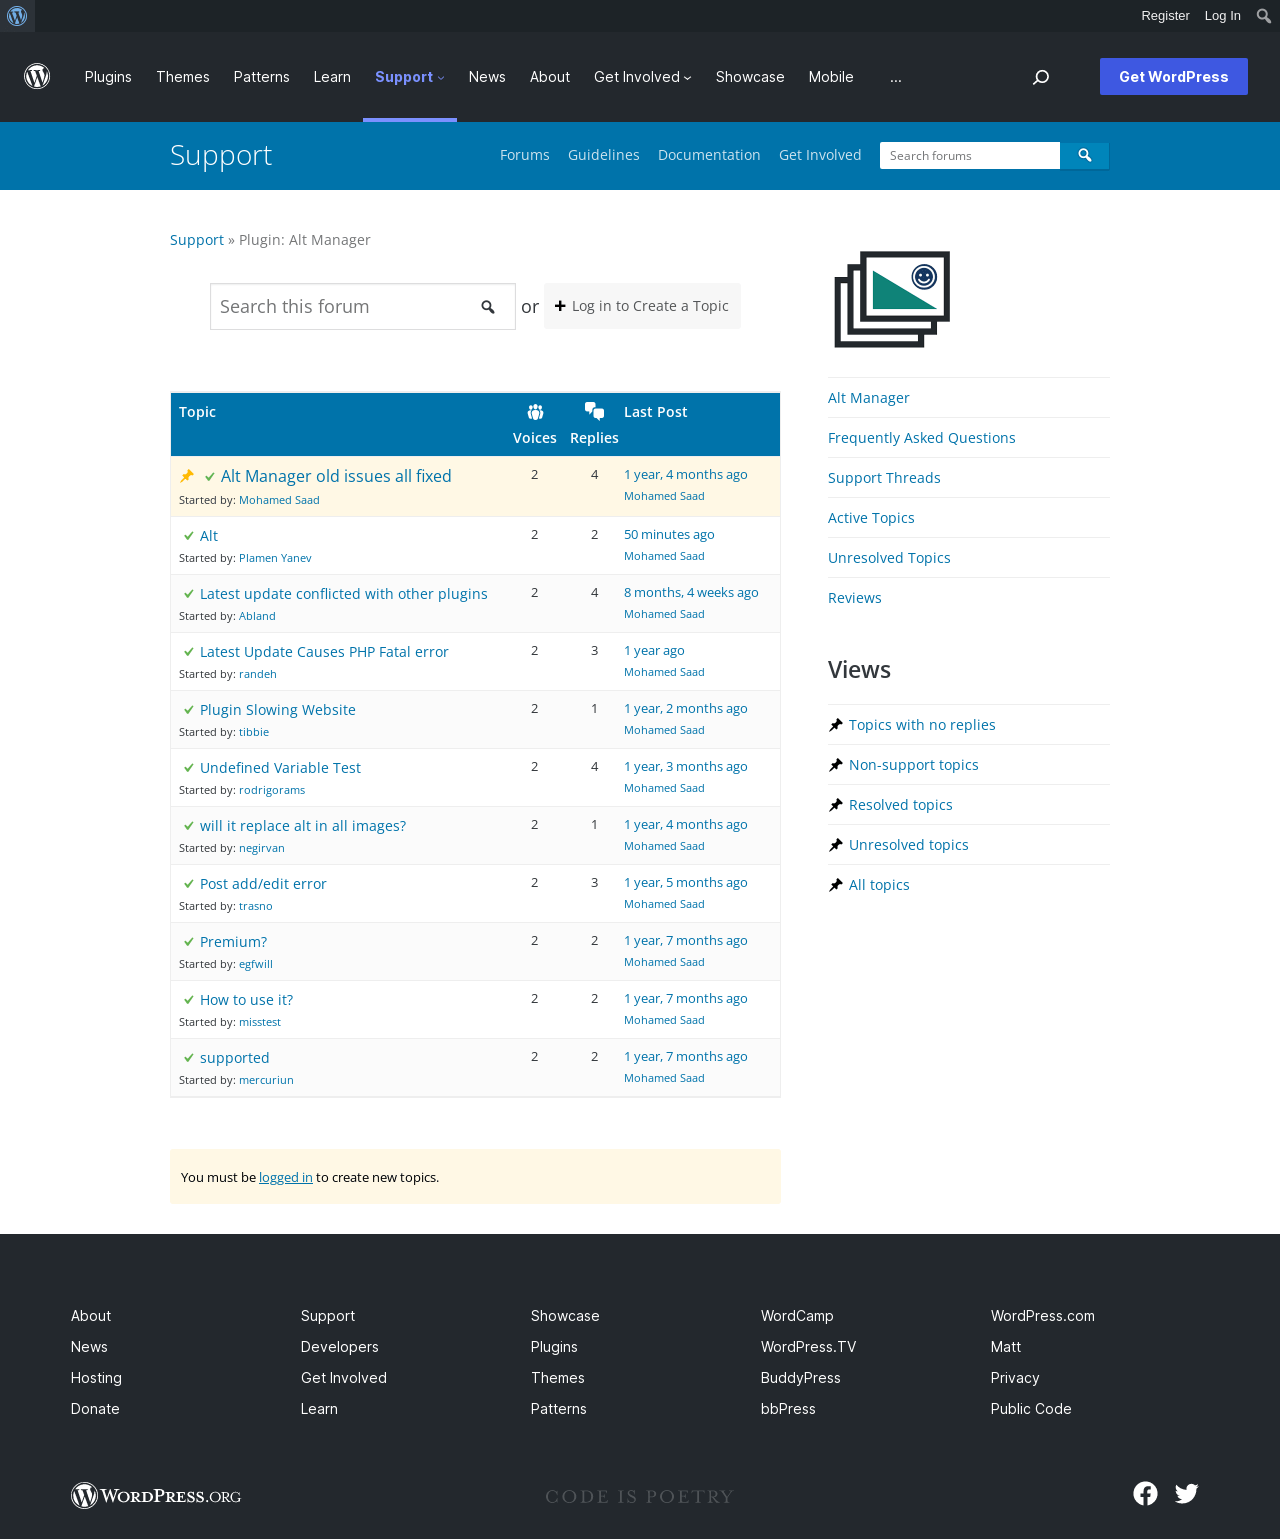Open topic will it replace alt in all images?
1280x1539 pixels.
pyautogui.click(x=303, y=826)
